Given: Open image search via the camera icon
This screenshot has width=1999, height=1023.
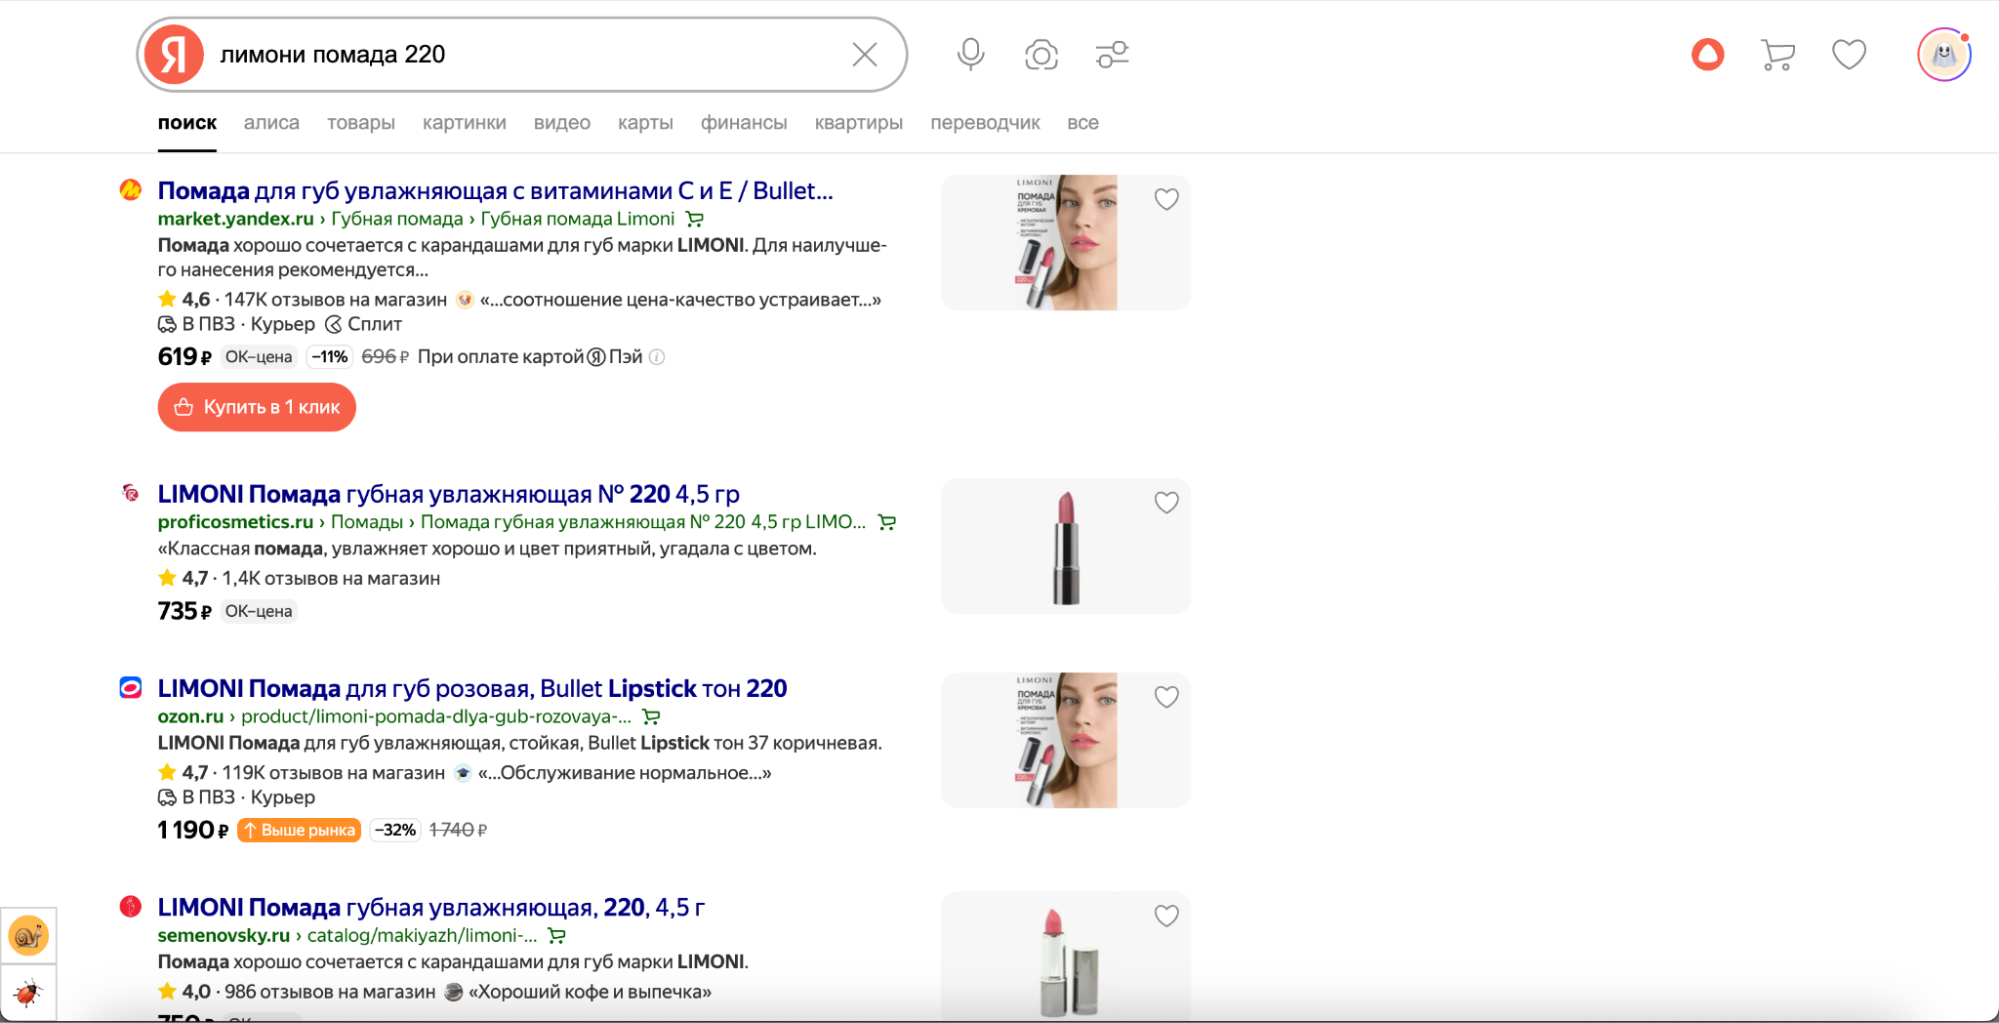Looking at the screenshot, I should click(1041, 54).
